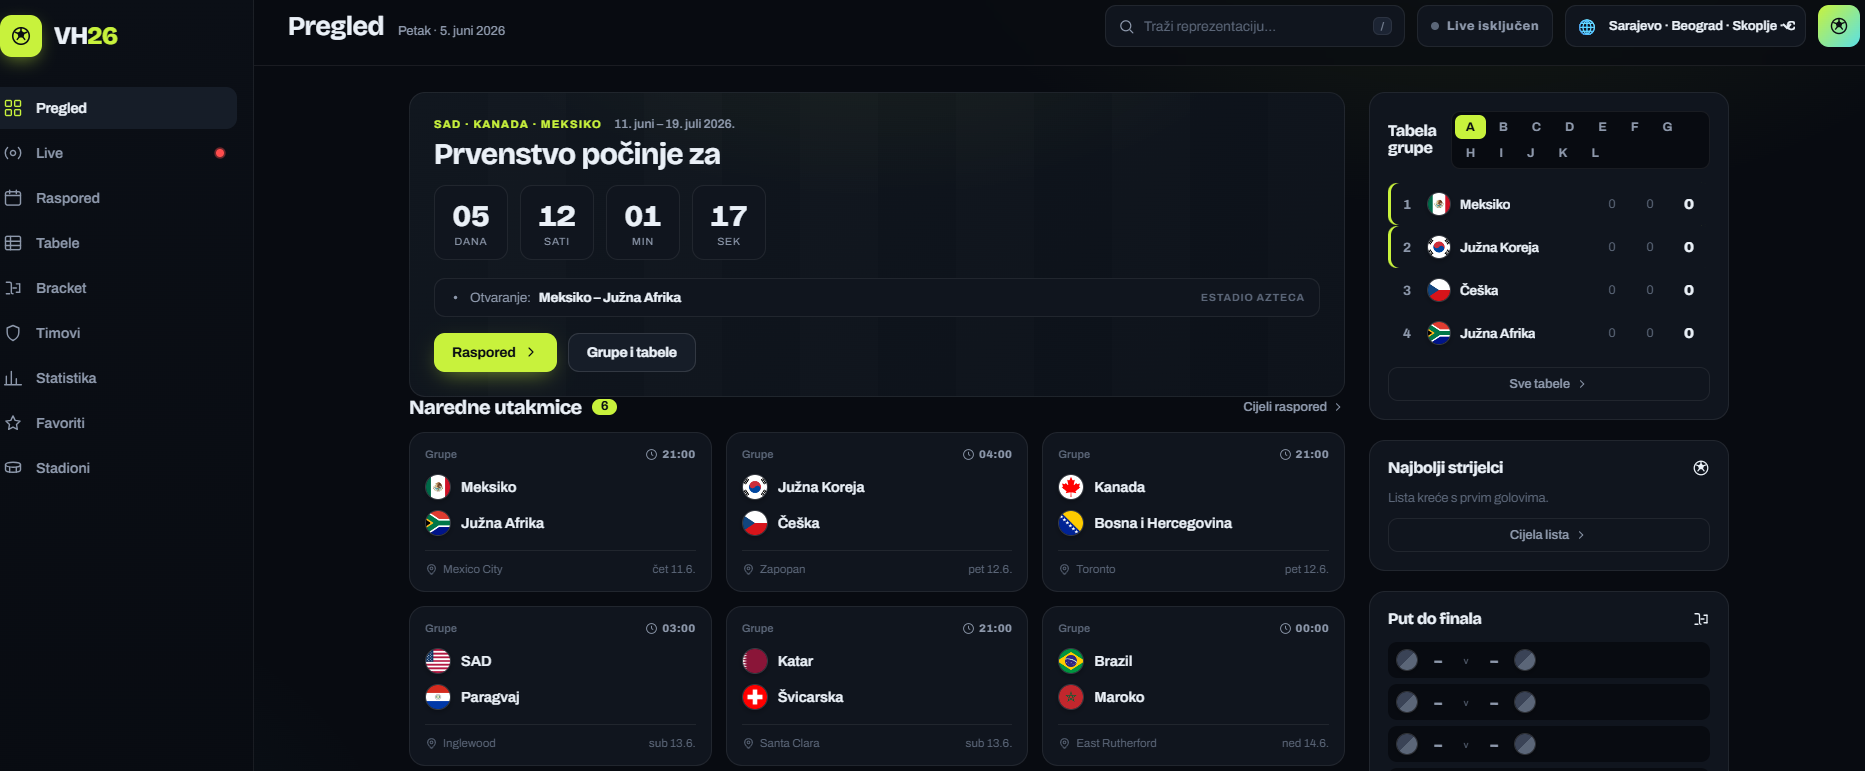Click the first Put do finala bracket row
Viewport: 1865px width, 771px height.
pos(1548,660)
